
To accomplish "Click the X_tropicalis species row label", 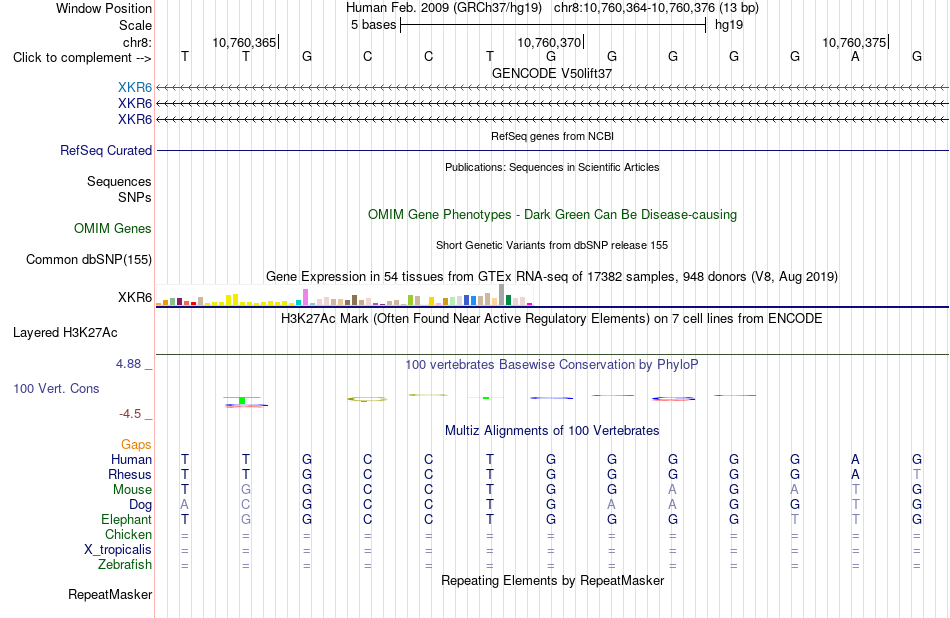I will 118,550.
